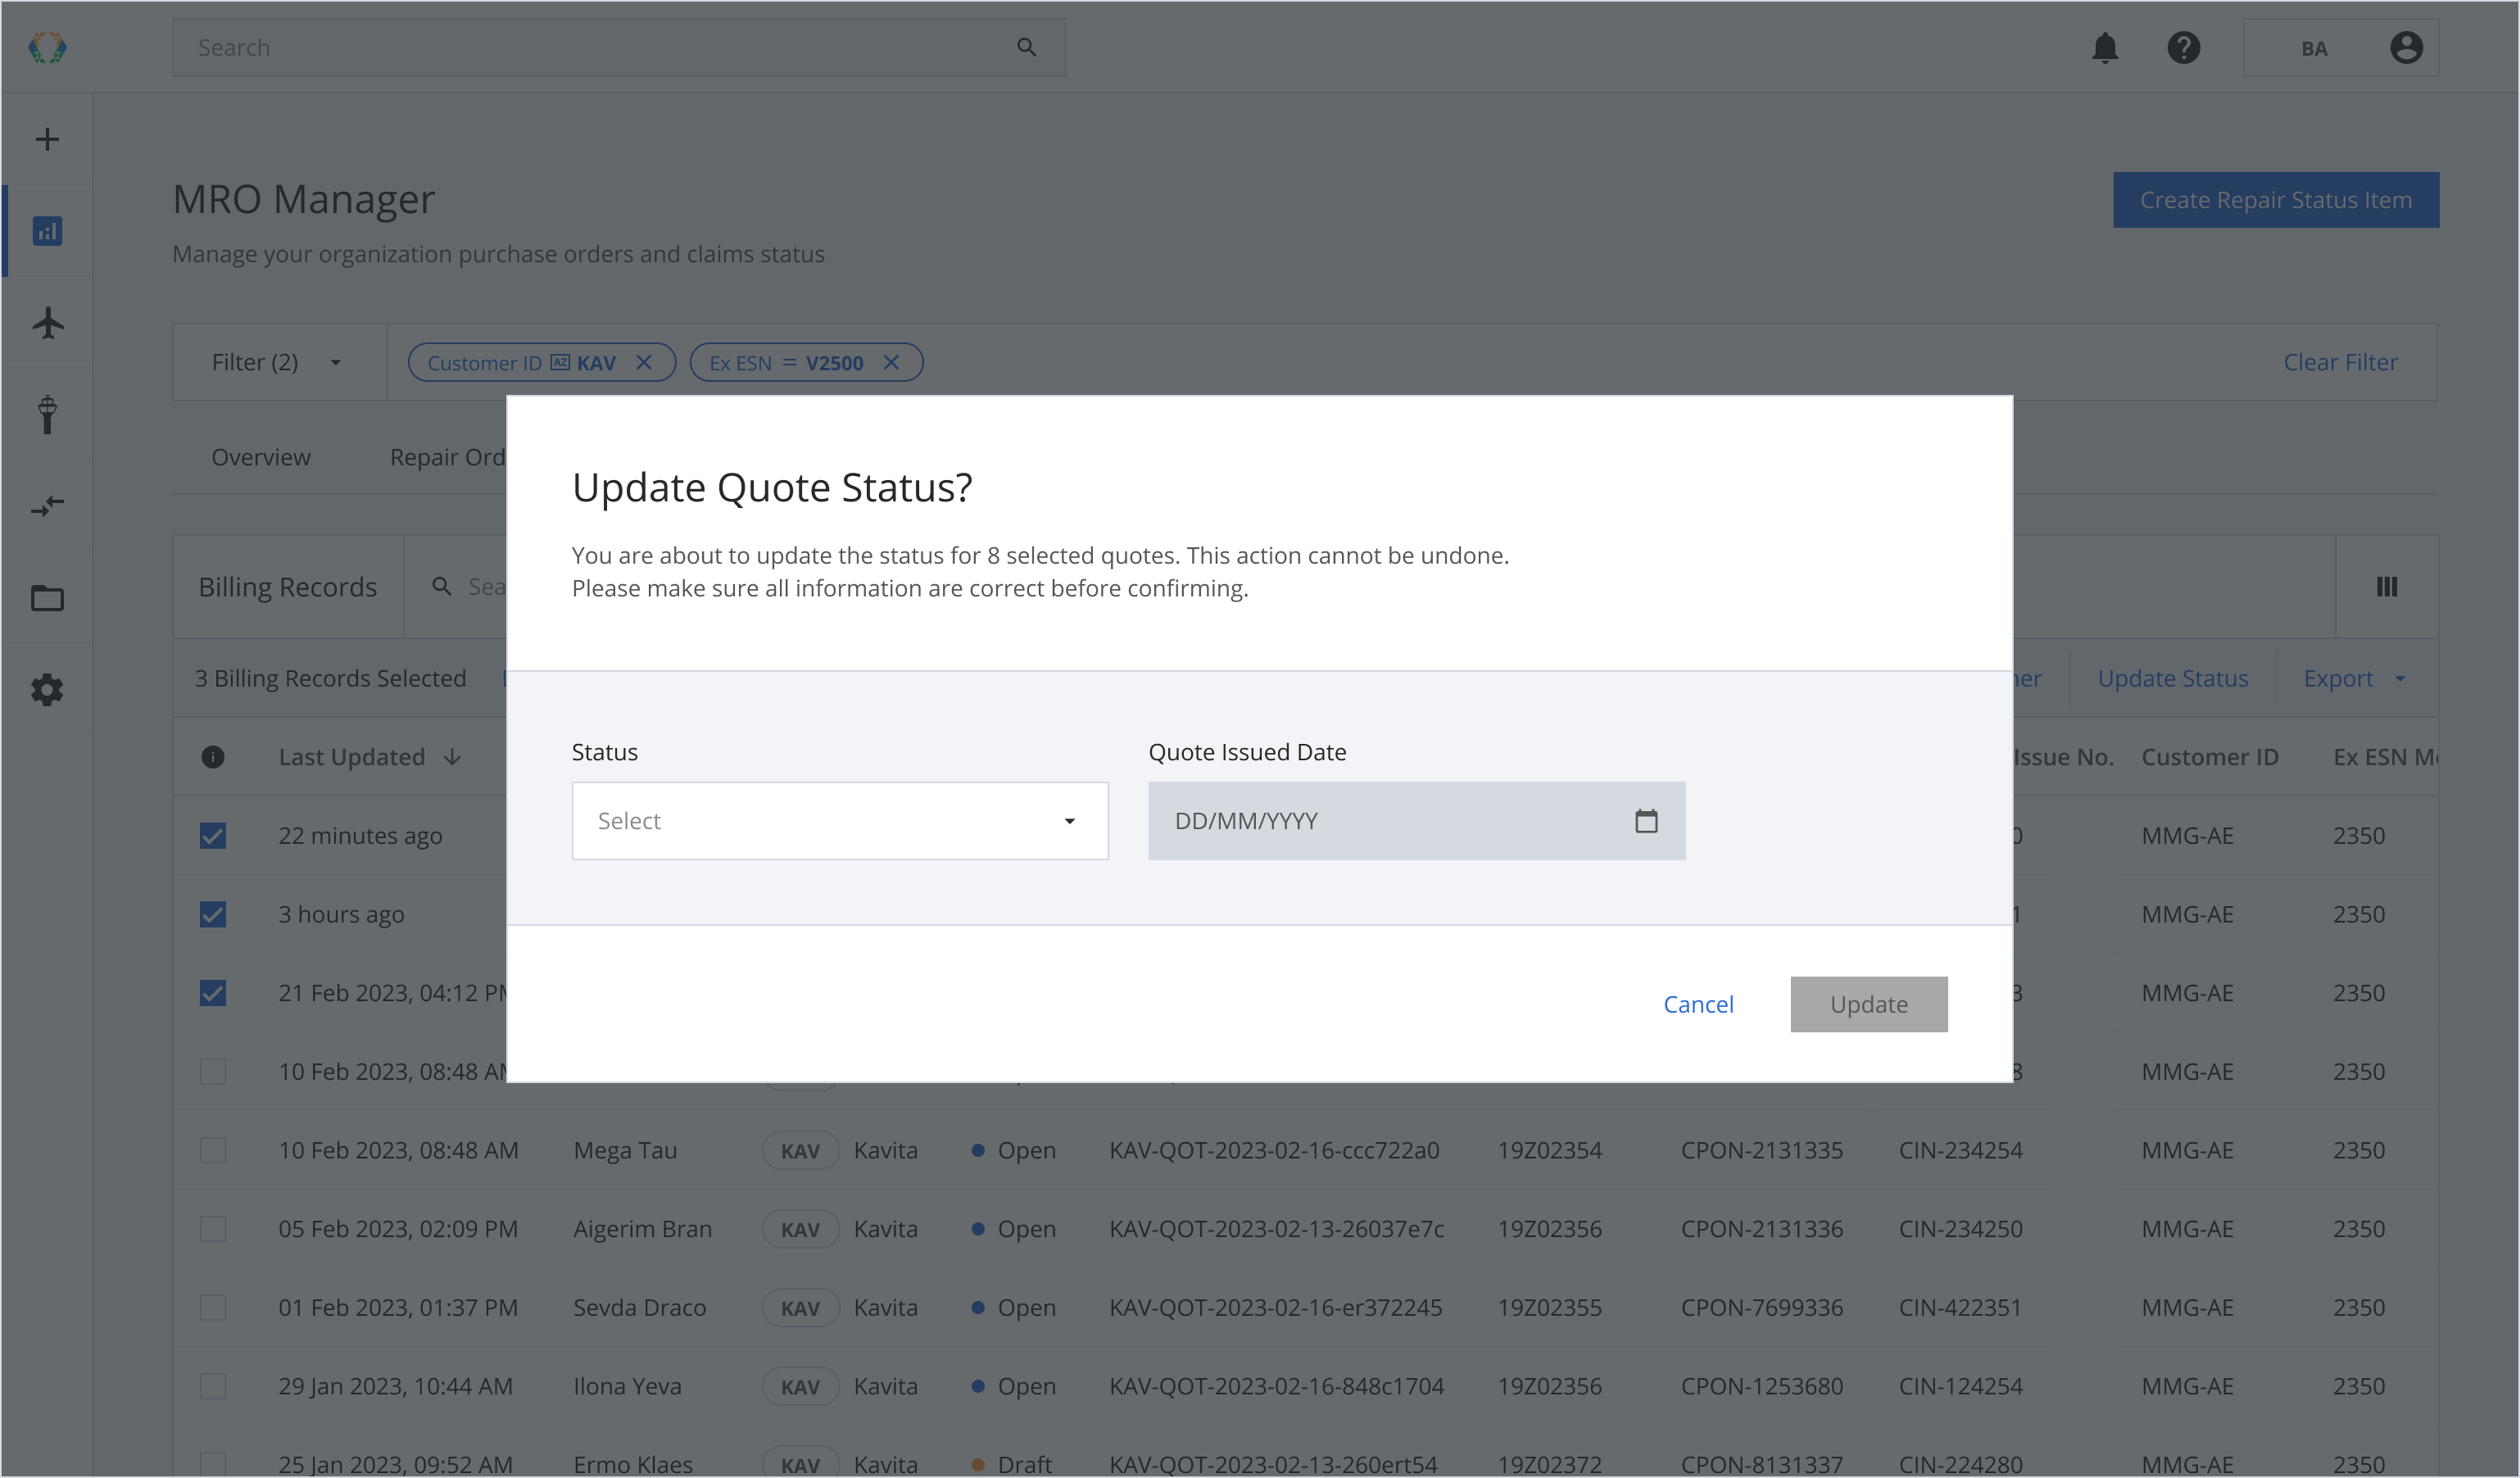Click CIN-234250 cell
This screenshot has width=2520, height=1478.
(1960, 1229)
